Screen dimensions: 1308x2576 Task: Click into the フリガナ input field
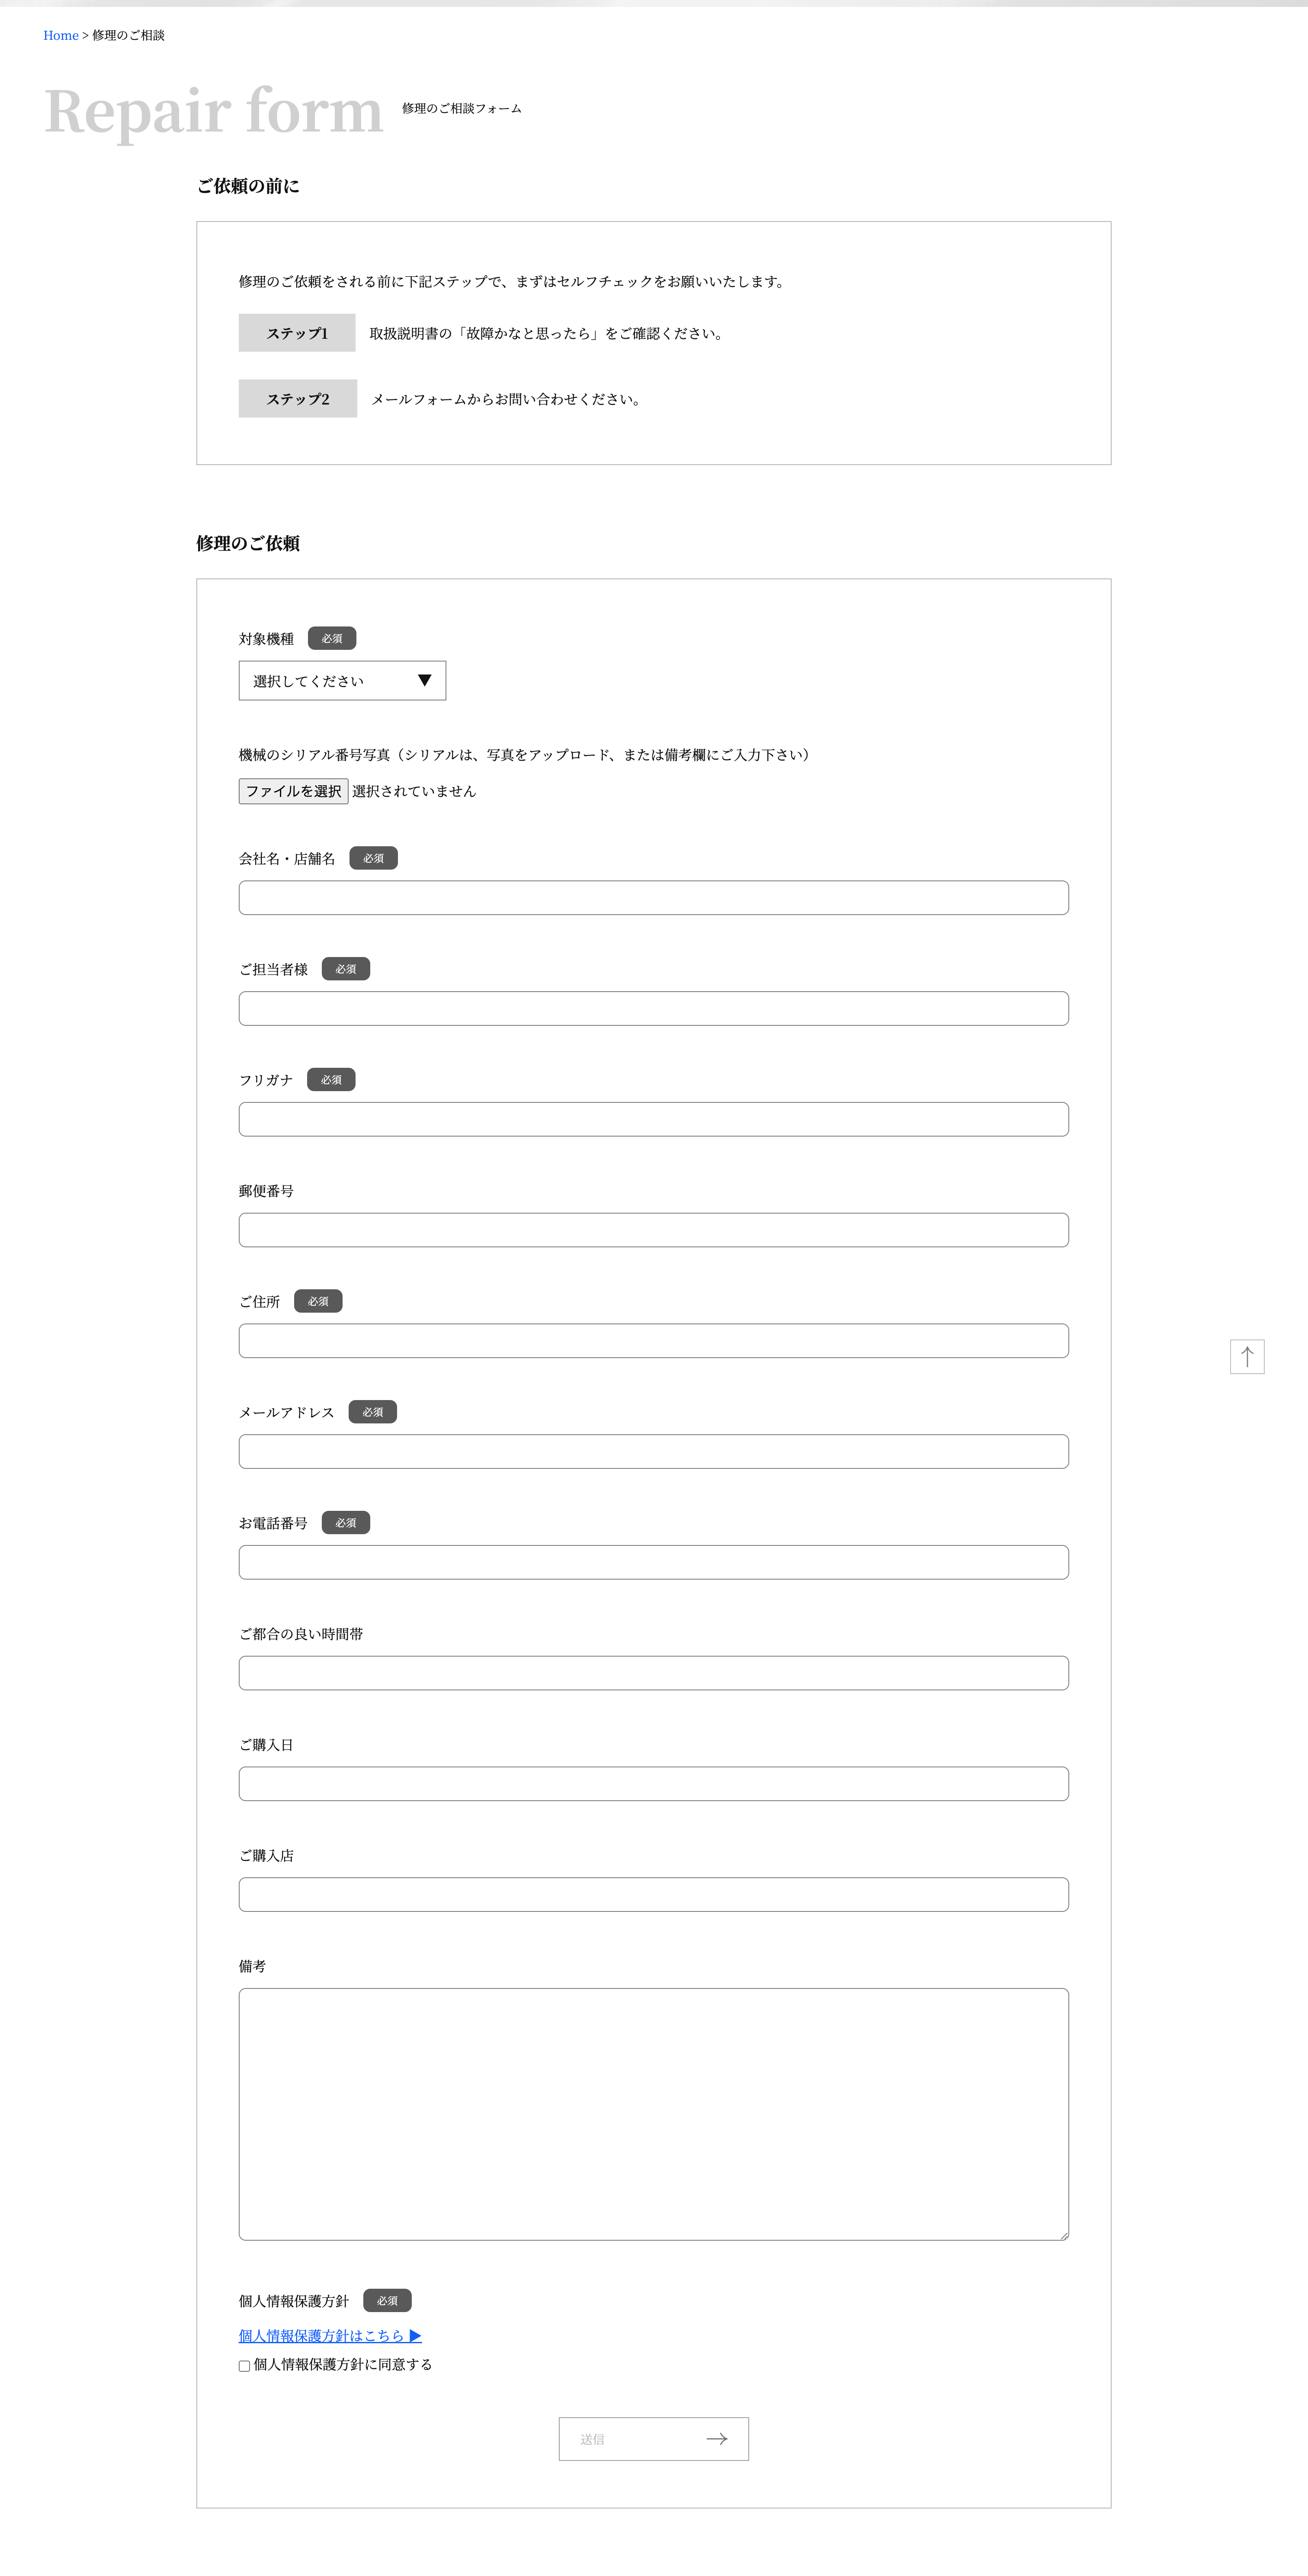tap(654, 1119)
